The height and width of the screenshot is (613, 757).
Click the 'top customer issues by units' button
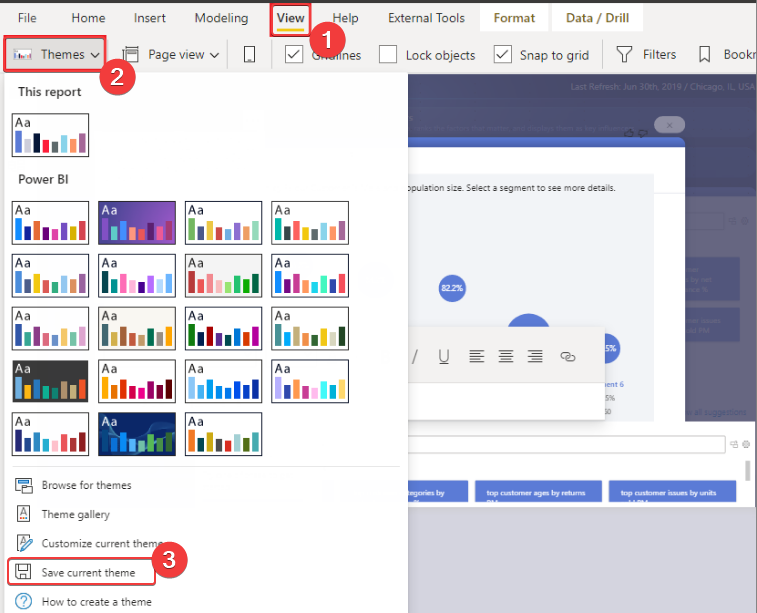672,492
